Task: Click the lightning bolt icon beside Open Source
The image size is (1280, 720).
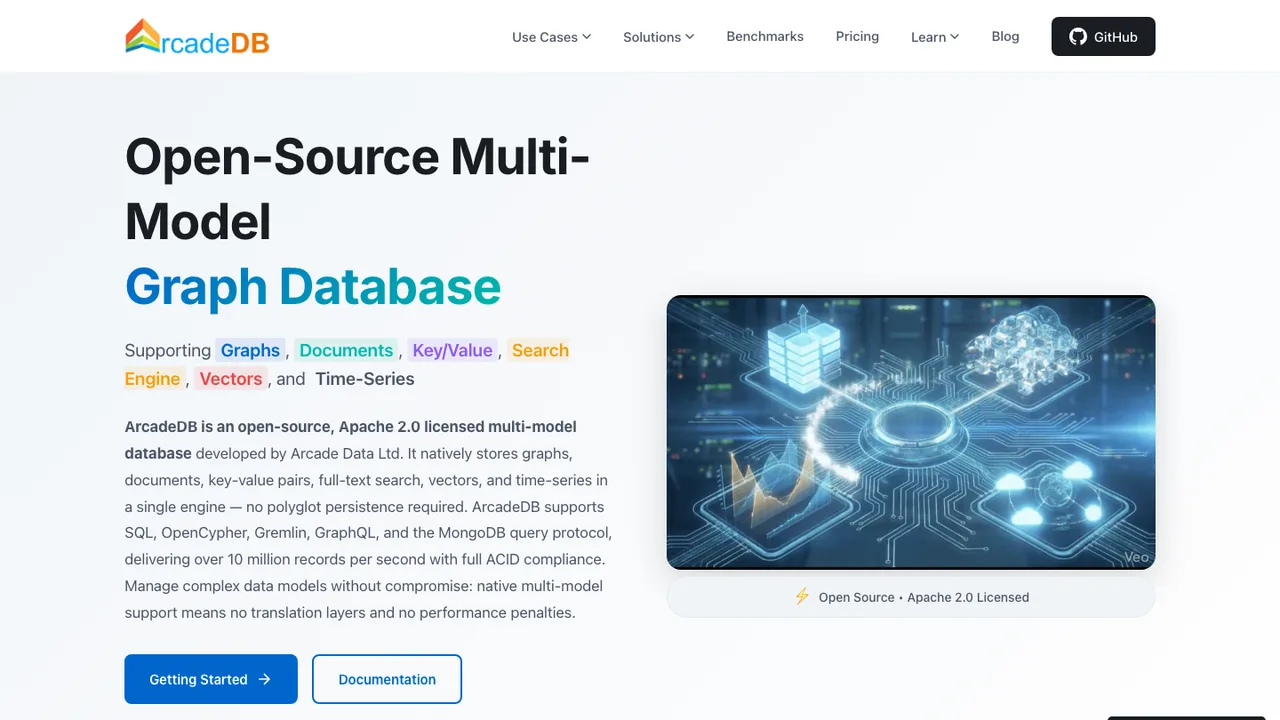Action: [x=802, y=596]
